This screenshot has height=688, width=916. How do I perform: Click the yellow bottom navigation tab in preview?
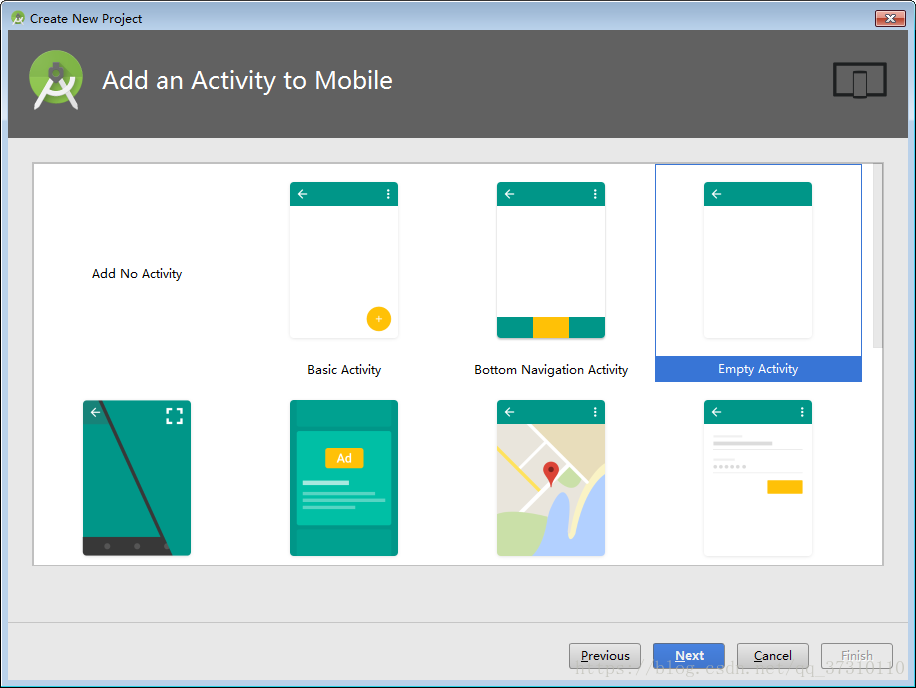click(x=551, y=328)
